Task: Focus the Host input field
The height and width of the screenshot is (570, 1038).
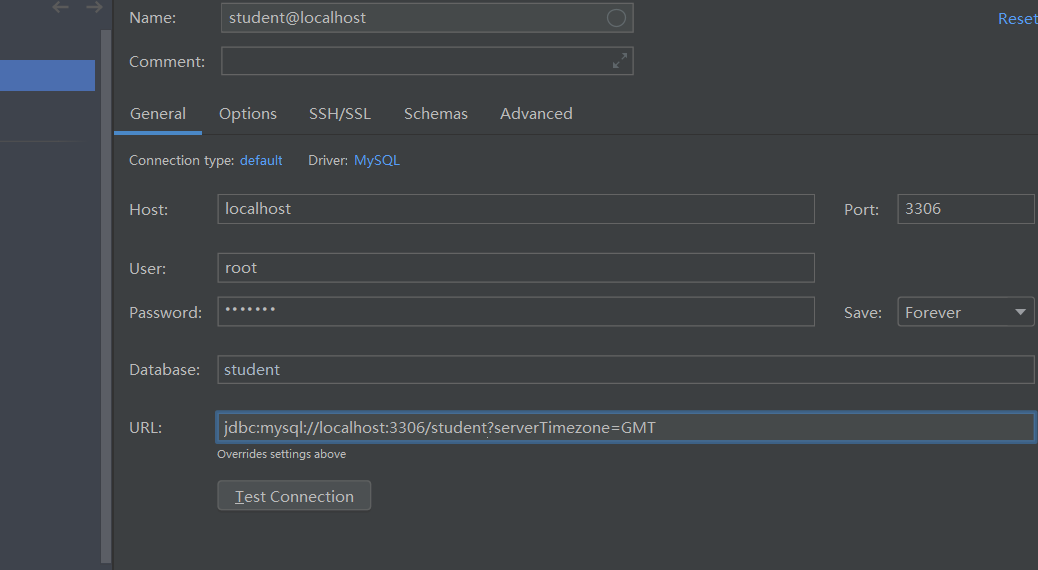Action: [x=516, y=209]
